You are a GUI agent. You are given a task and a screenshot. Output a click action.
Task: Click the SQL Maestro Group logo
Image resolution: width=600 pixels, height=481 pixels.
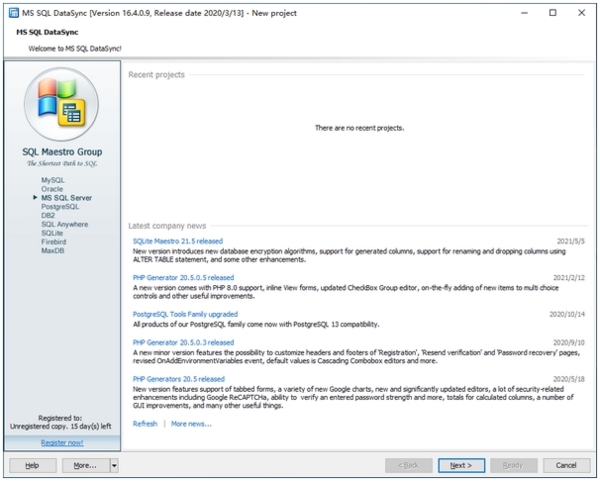tap(61, 104)
